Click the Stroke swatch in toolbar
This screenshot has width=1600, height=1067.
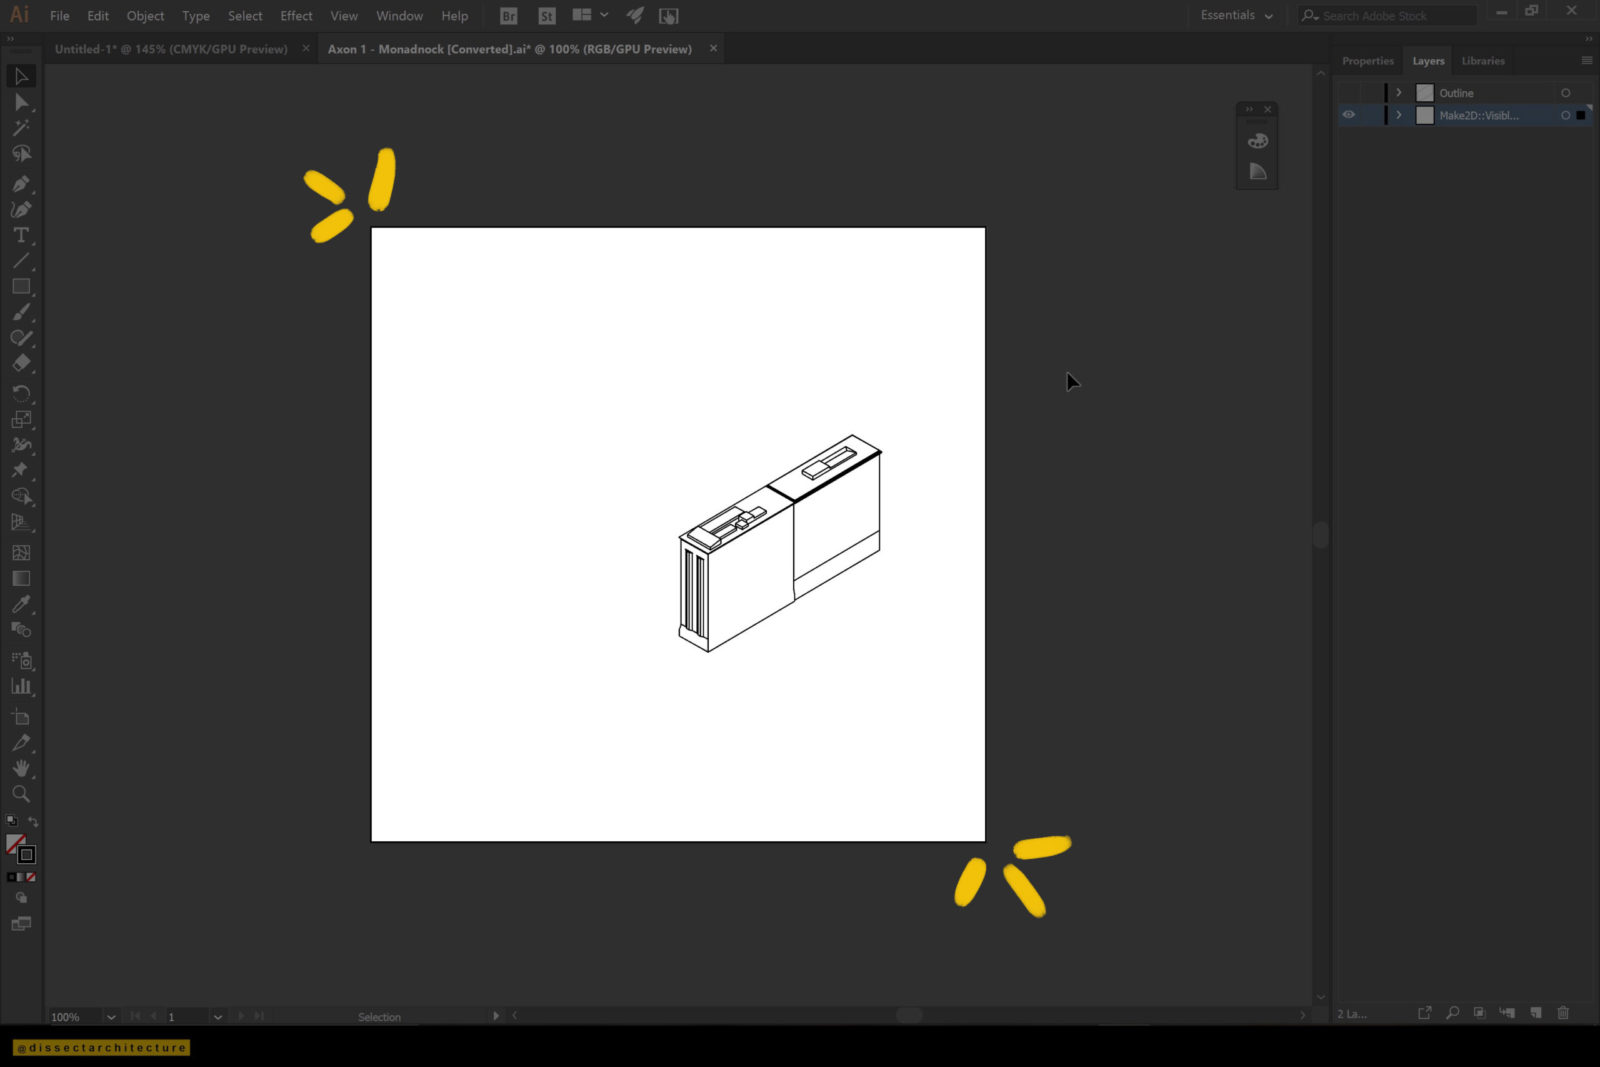28,855
